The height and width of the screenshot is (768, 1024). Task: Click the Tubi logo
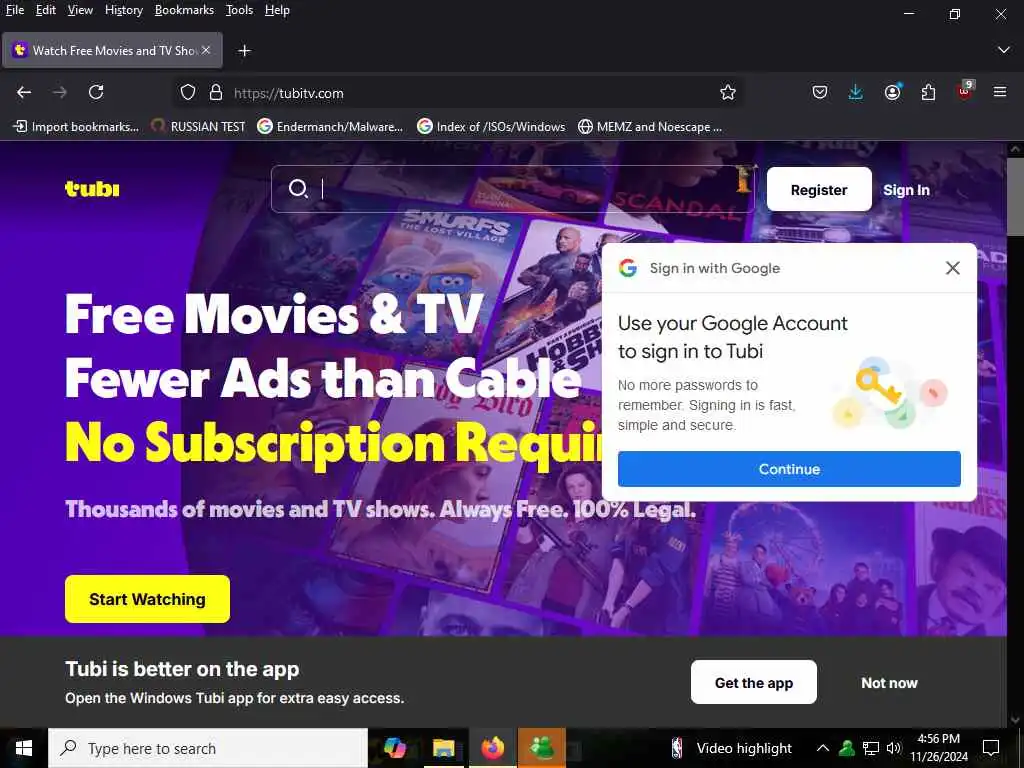92,189
